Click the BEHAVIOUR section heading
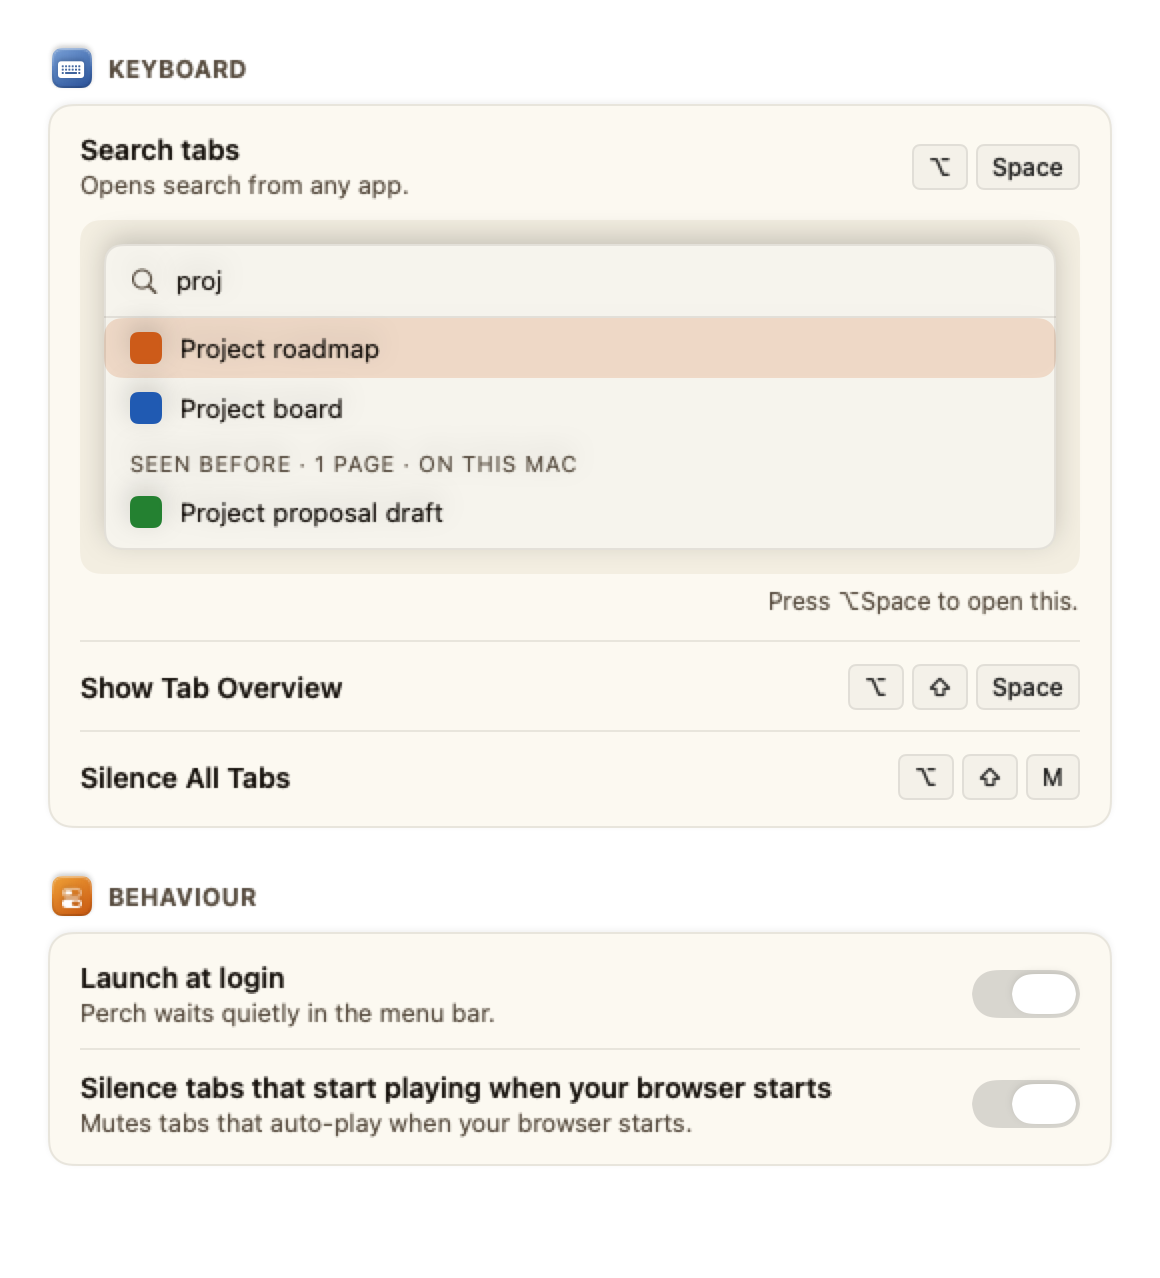This screenshot has height=1278, width=1160. pos(182,897)
